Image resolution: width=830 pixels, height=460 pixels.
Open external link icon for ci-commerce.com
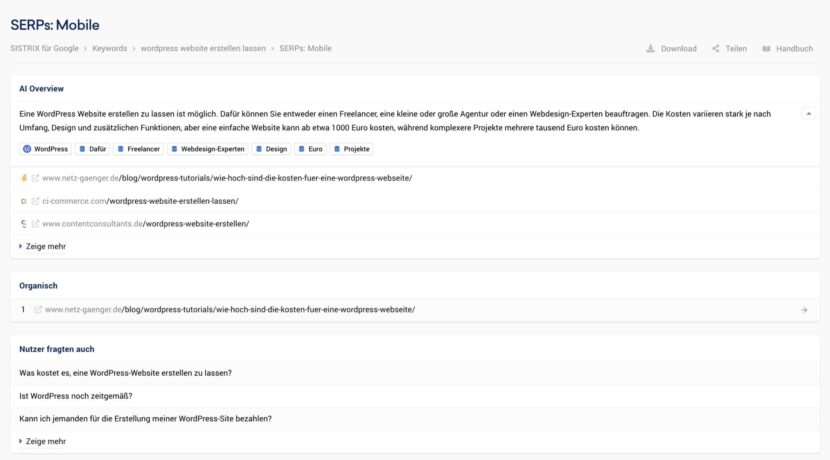coord(35,201)
